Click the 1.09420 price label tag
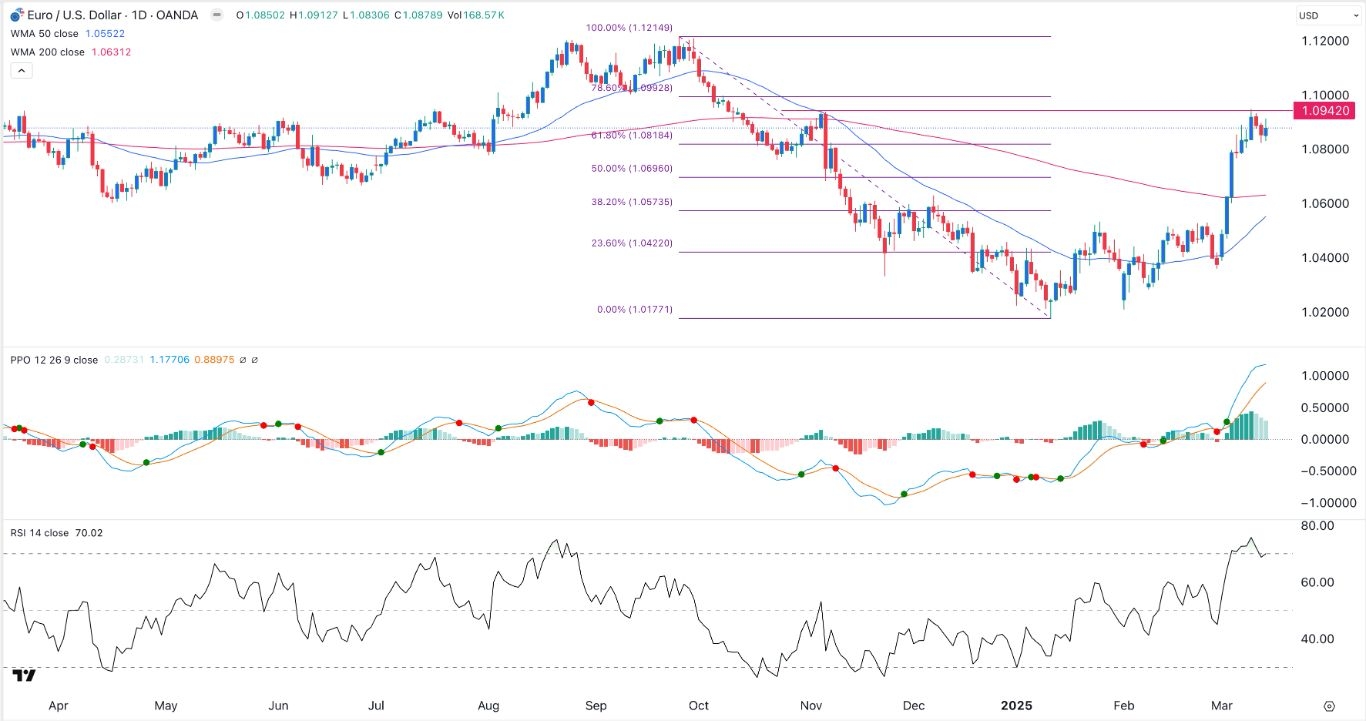The width and height of the screenshot is (1366, 721). click(1326, 110)
